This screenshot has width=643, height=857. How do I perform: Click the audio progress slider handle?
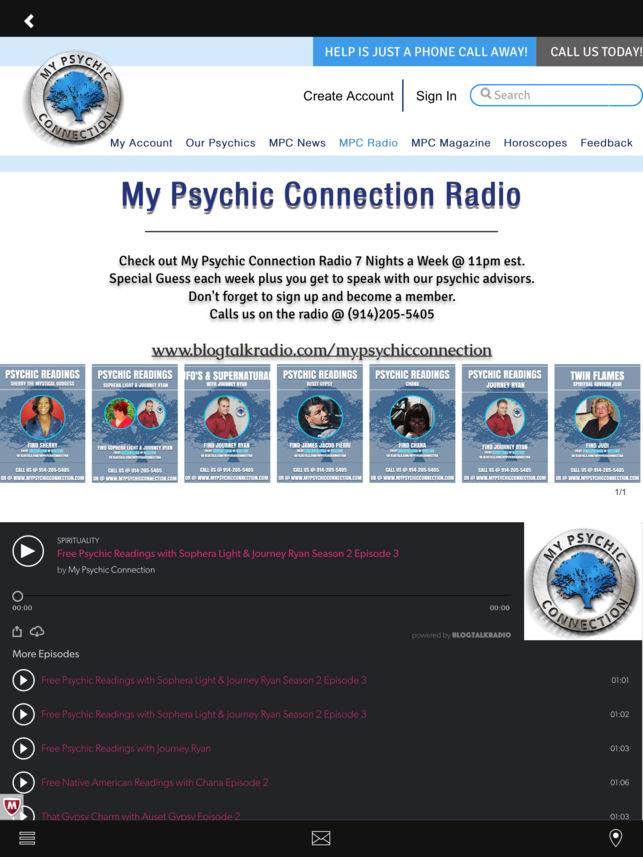(x=17, y=596)
